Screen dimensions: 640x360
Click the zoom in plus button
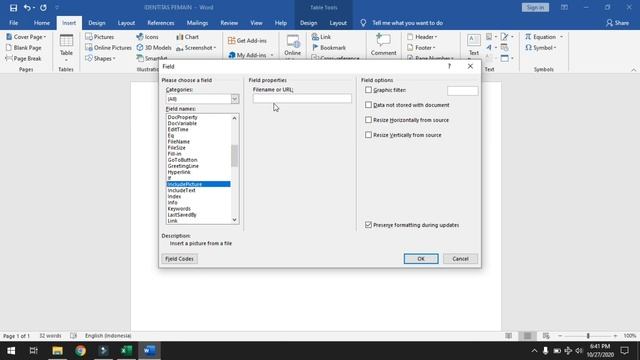615,336
